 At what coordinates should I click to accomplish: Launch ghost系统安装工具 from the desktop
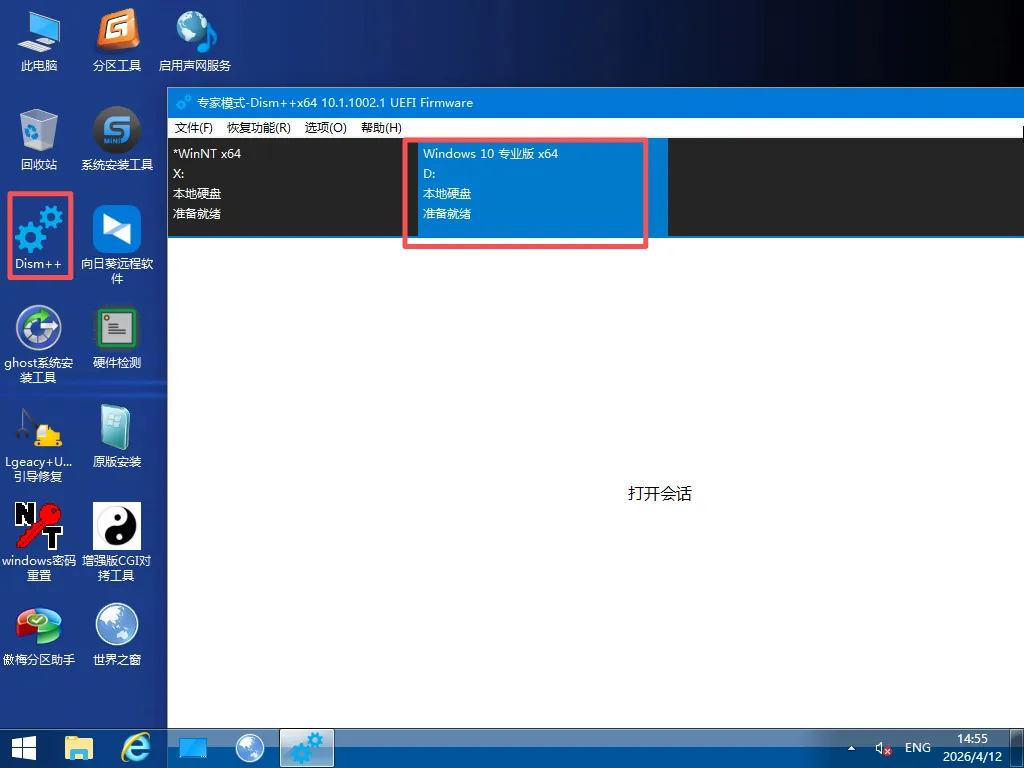pos(39,344)
